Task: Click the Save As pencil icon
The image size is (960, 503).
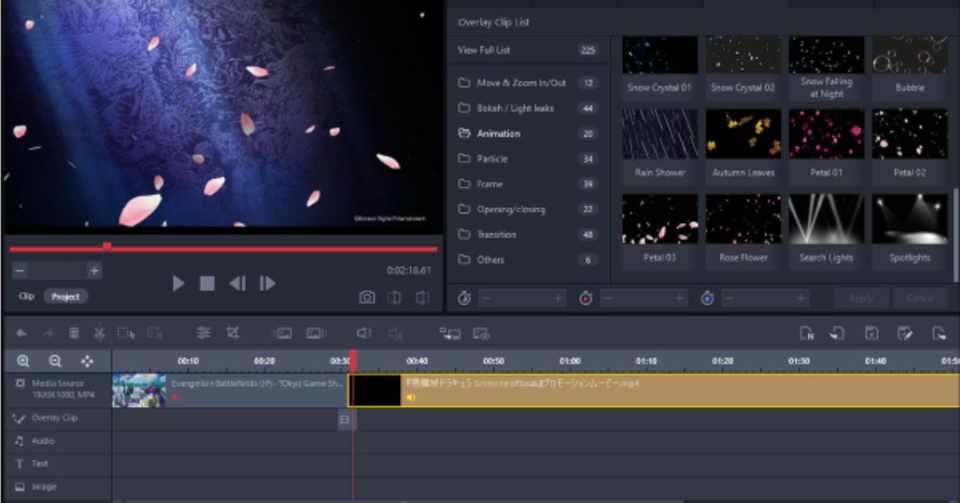Action: tap(905, 333)
